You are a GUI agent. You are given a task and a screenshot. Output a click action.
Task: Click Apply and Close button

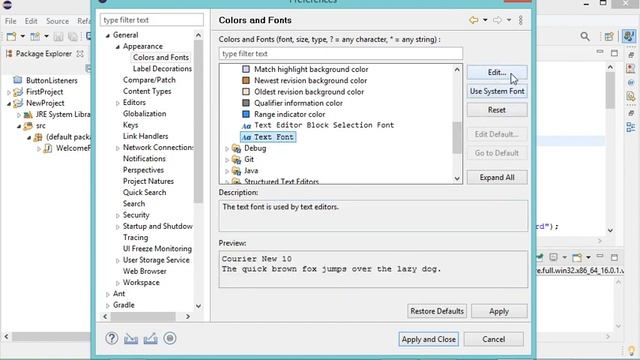tap(429, 339)
